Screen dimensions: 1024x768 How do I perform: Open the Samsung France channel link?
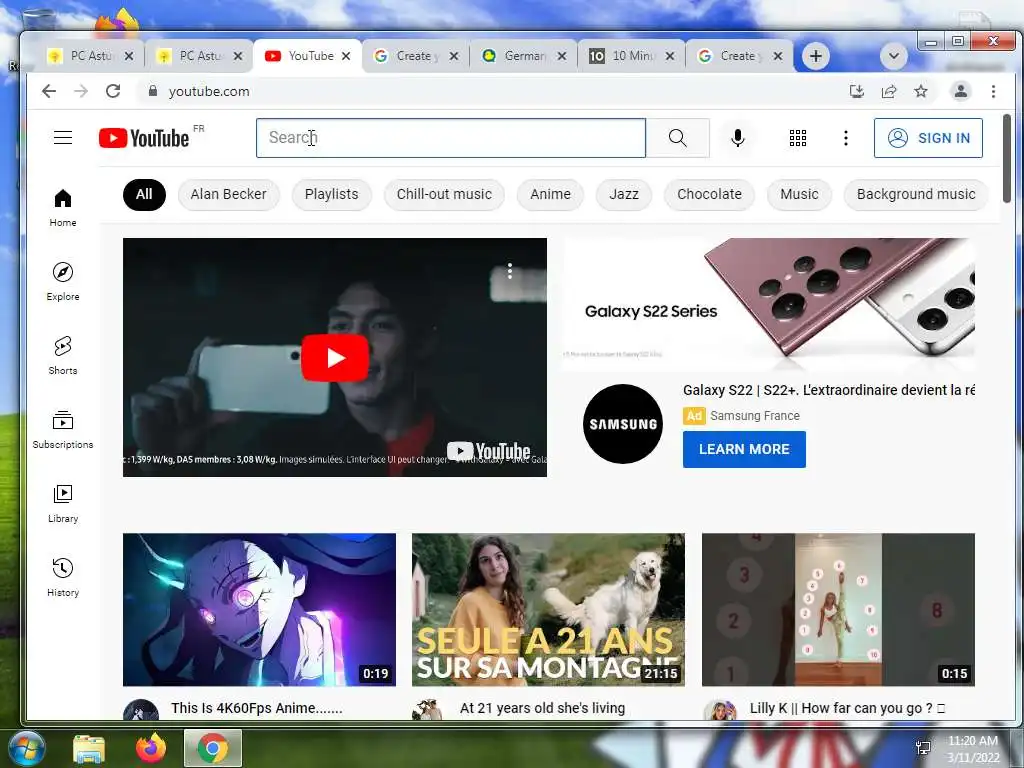point(754,416)
